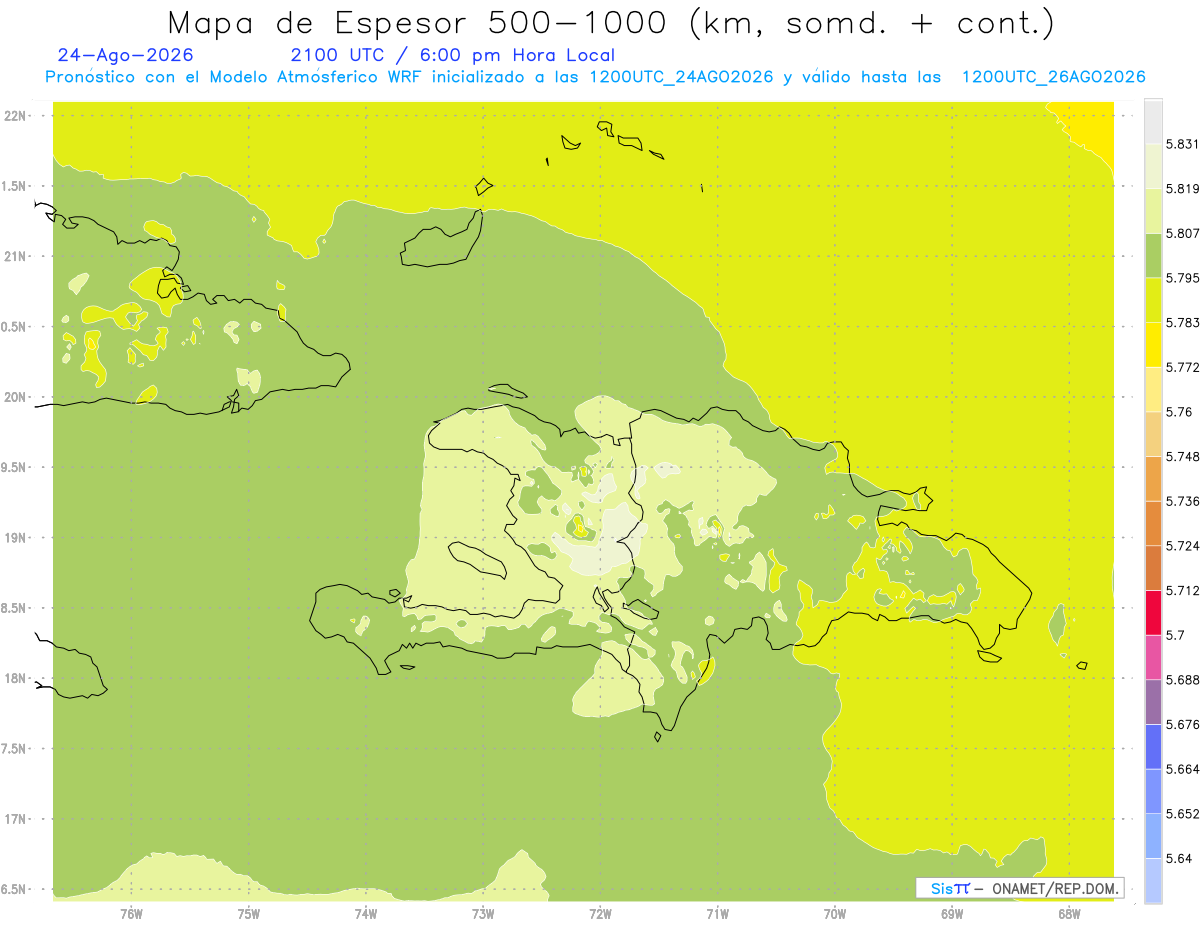
Task: Pick the orange legend swatch between 5.736 and 5.724
Action: coord(1153,523)
